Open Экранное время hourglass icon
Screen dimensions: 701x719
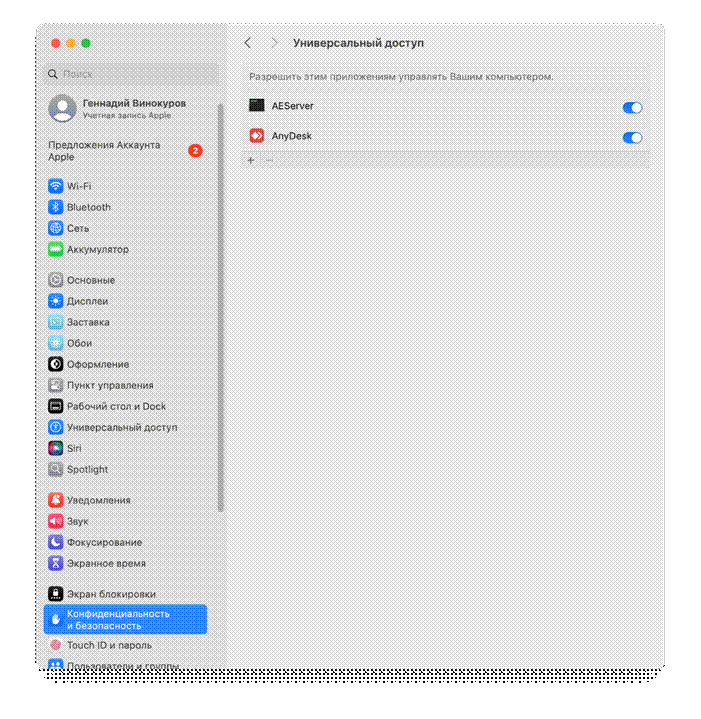click(x=56, y=563)
